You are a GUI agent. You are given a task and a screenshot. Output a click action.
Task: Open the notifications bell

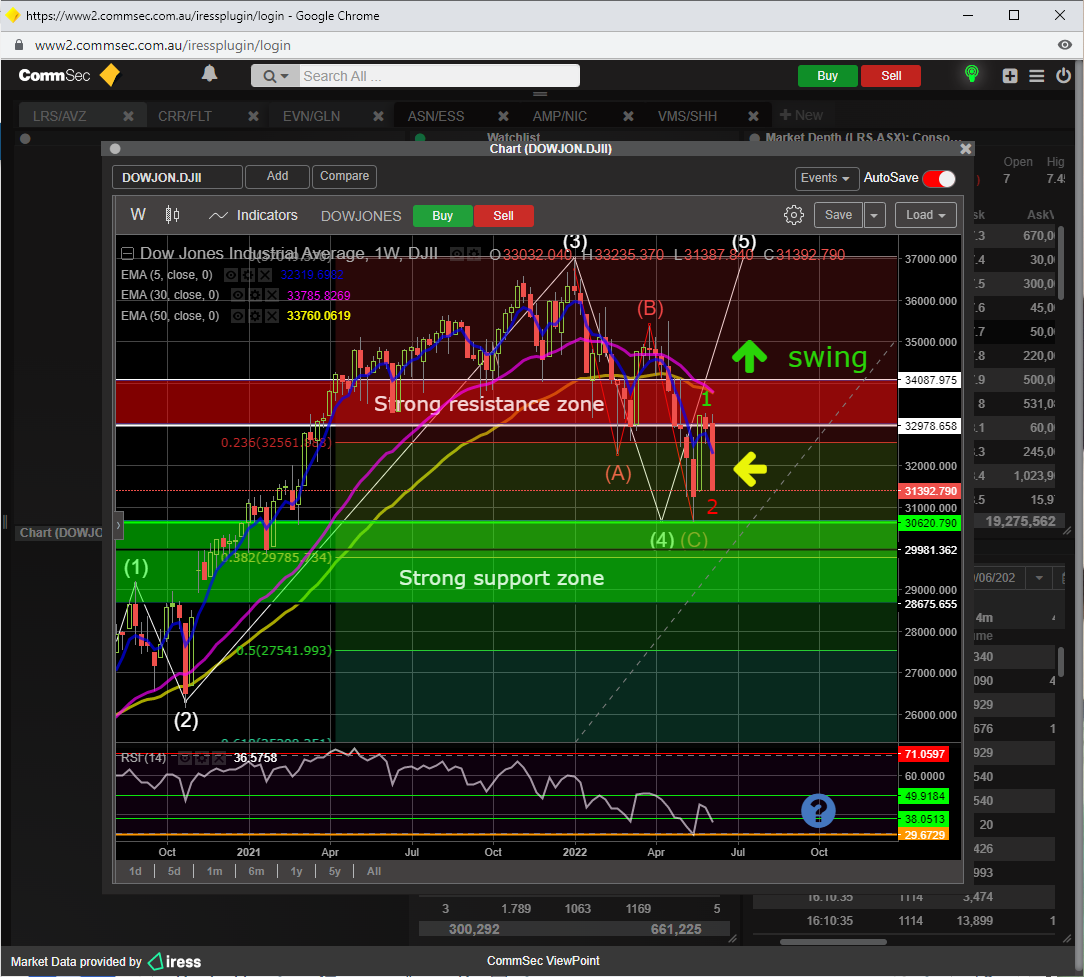pos(209,74)
